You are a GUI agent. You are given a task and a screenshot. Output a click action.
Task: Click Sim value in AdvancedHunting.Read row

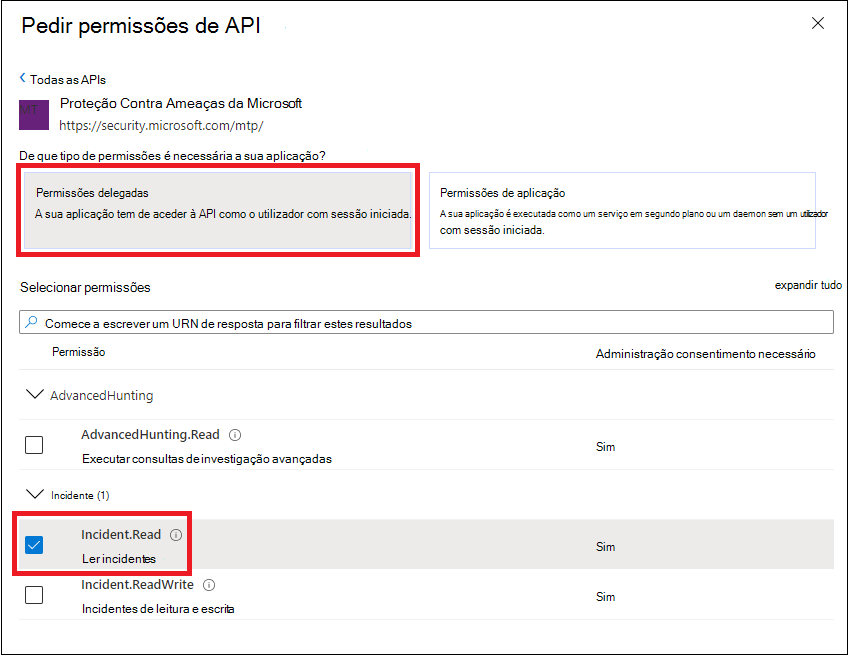point(605,447)
